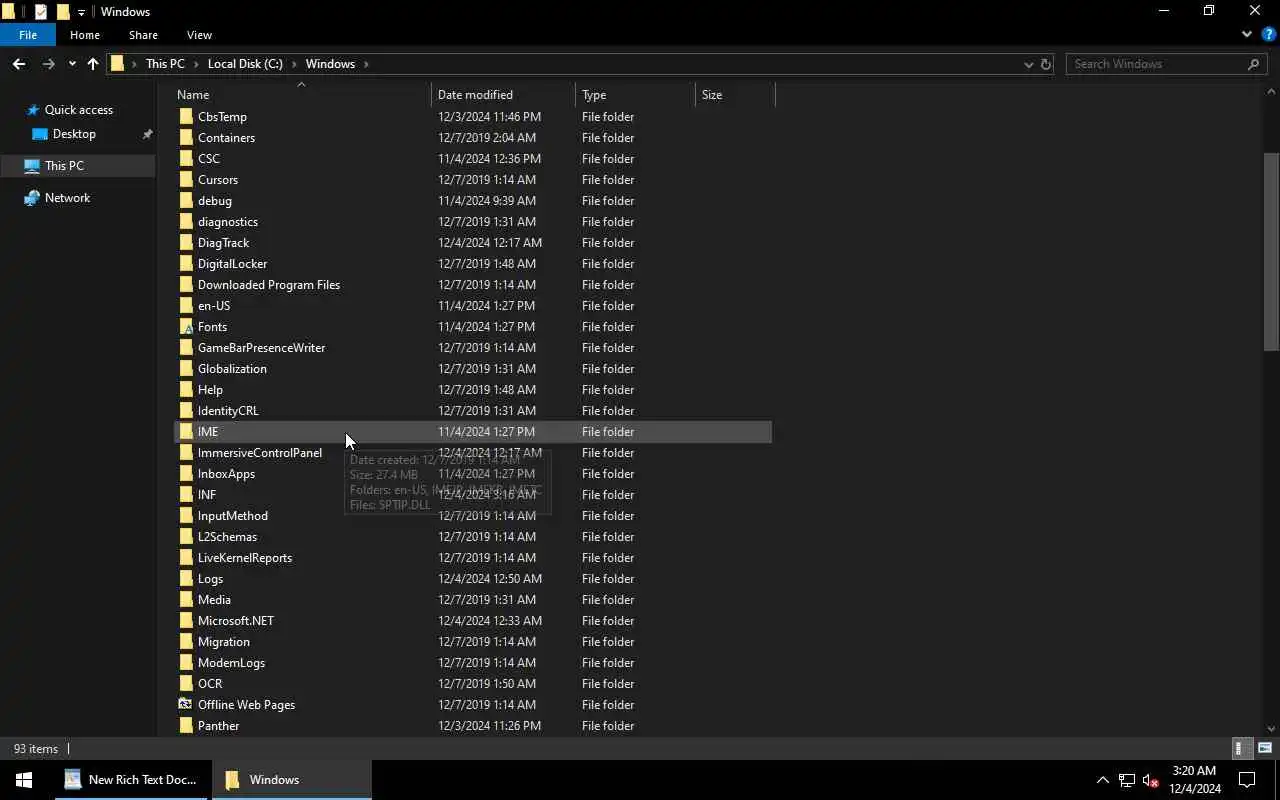The image size is (1280, 800).
Task: Click the Properties quick access toolbar icon
Action: 40,12
